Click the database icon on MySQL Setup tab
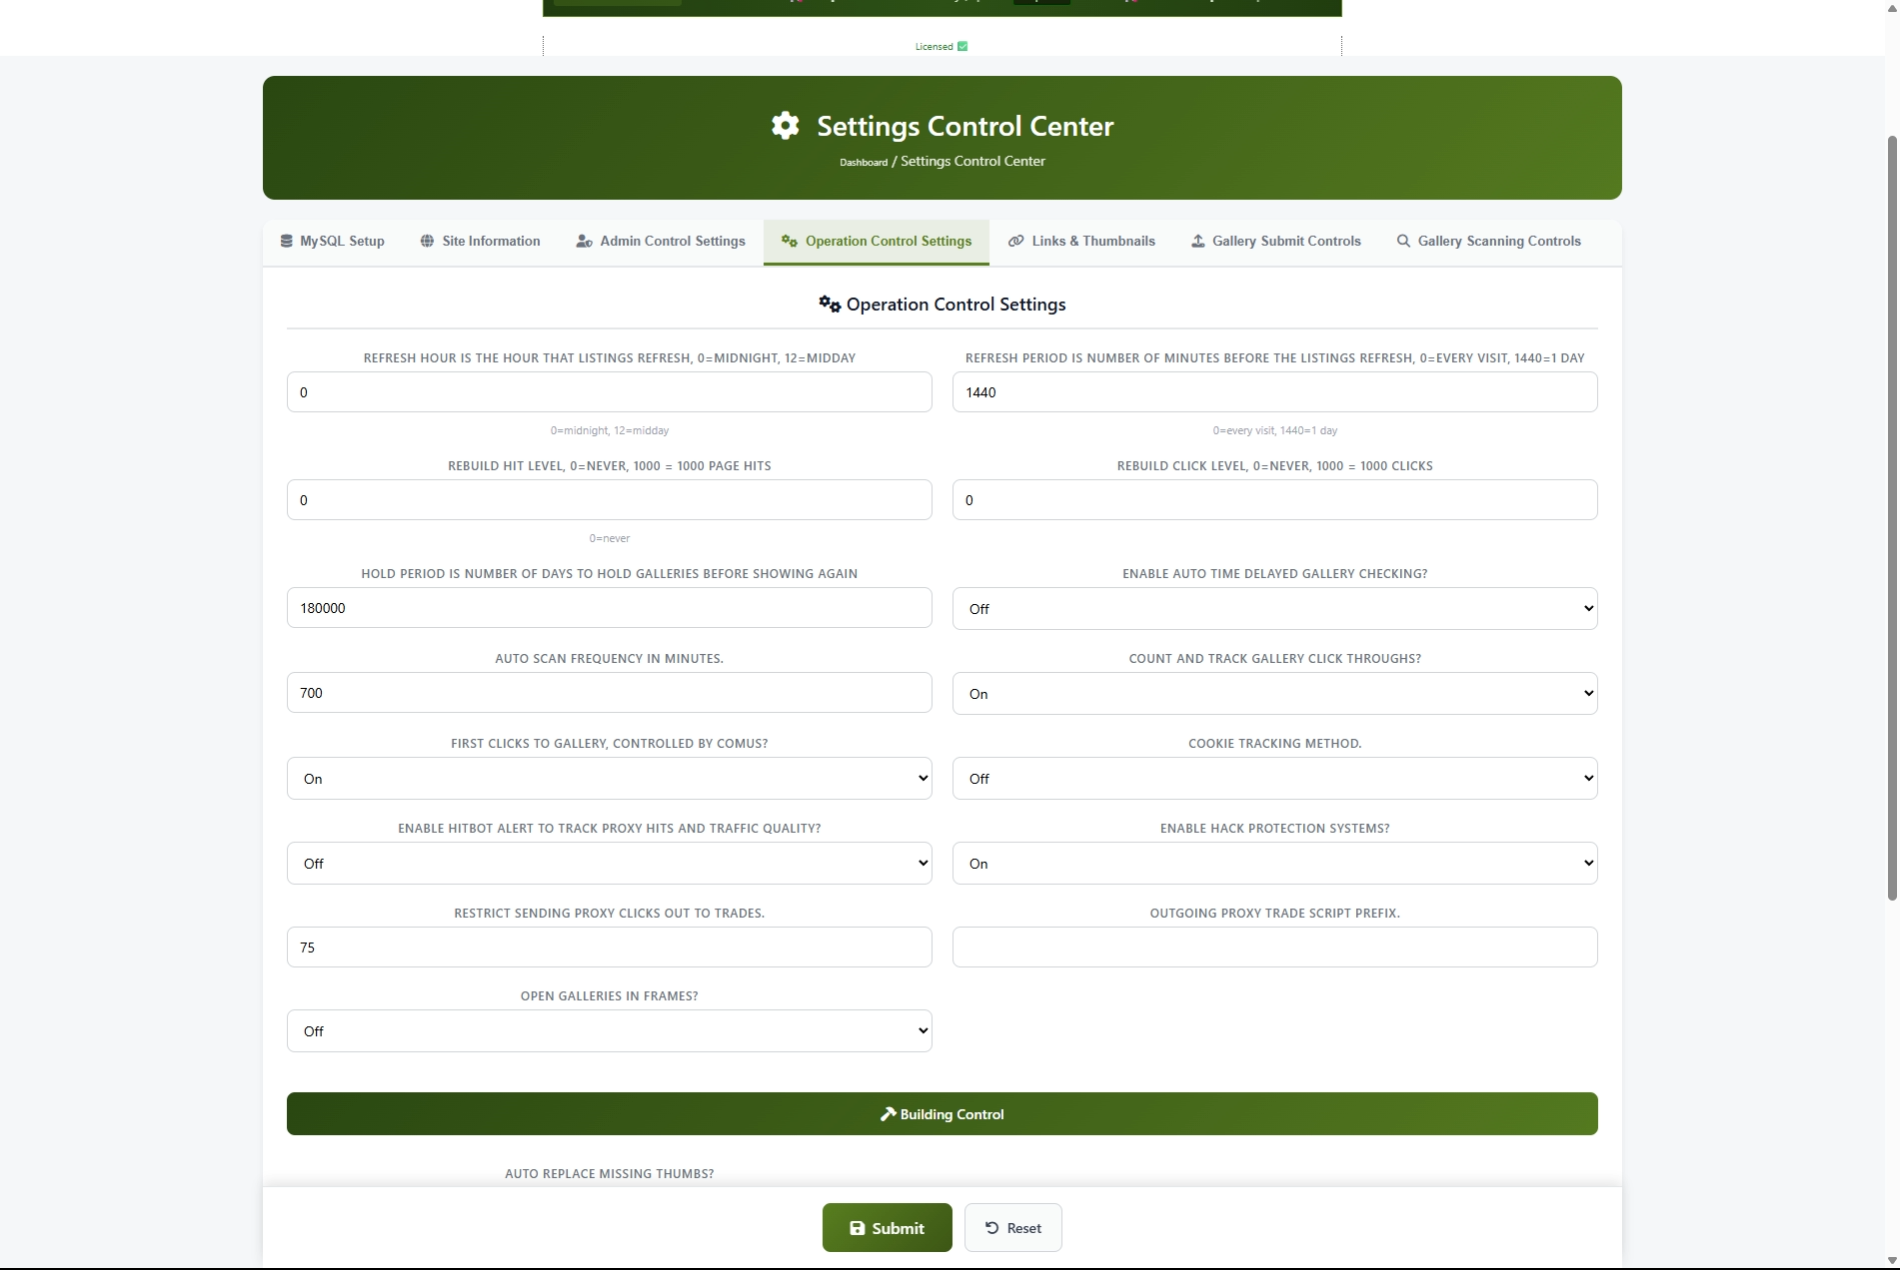This screenshot has width=1900, height=1270. (x=286, y=241)
